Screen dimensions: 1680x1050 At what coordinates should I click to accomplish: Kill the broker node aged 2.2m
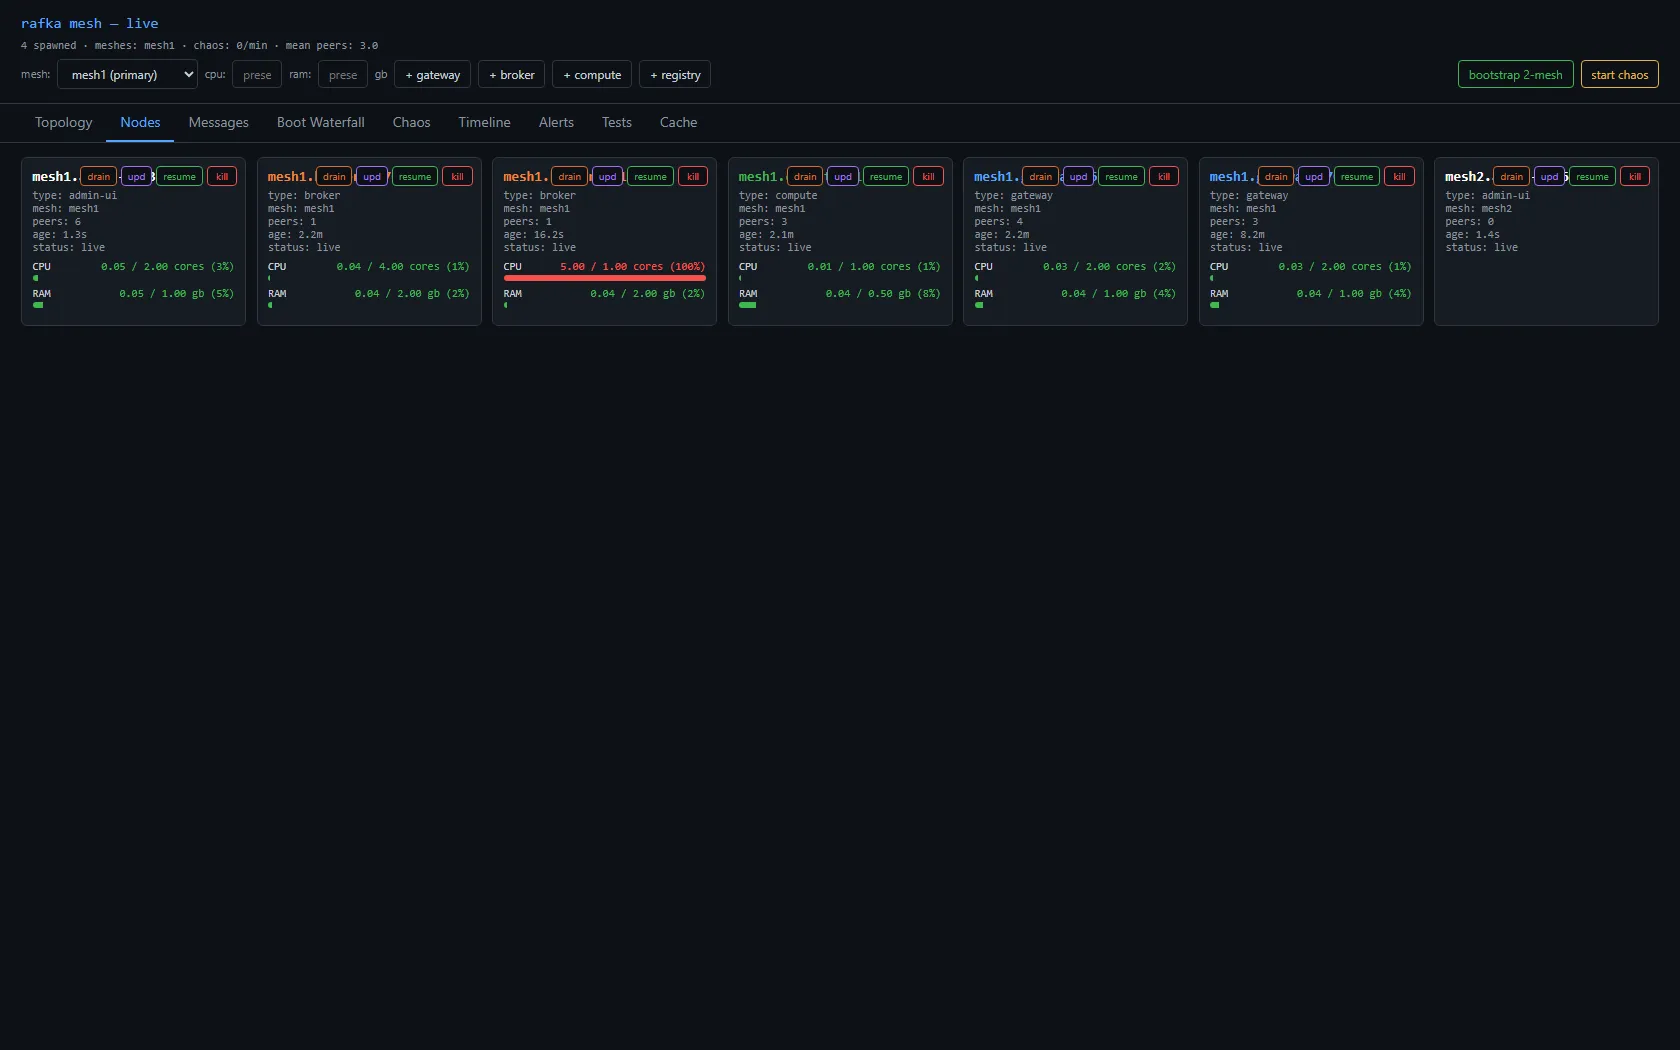[457, 176]
